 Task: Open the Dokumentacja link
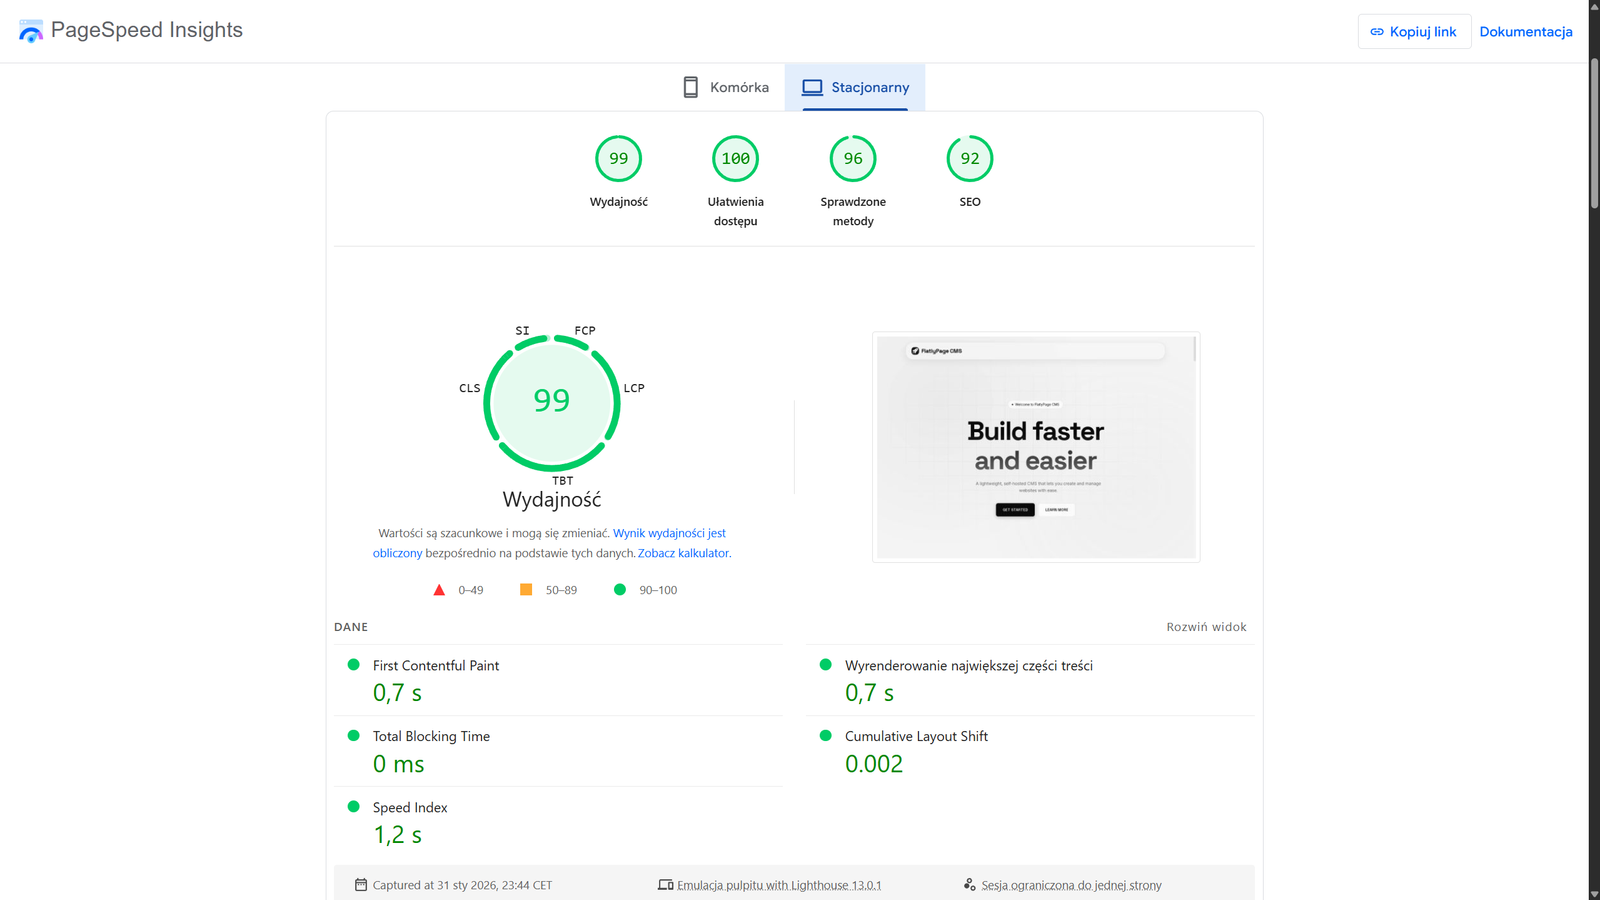pyautogui.click(x=1525, y=32)
